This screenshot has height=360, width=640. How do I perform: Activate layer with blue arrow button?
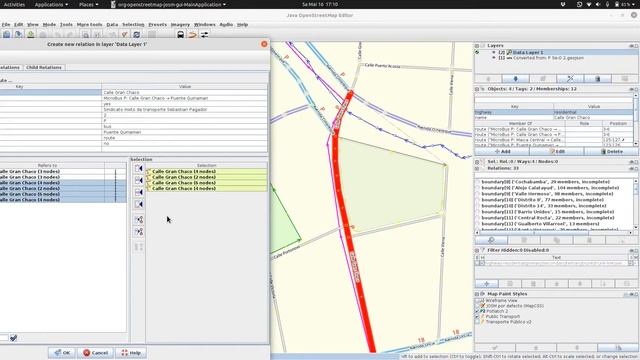coord(516,78)
